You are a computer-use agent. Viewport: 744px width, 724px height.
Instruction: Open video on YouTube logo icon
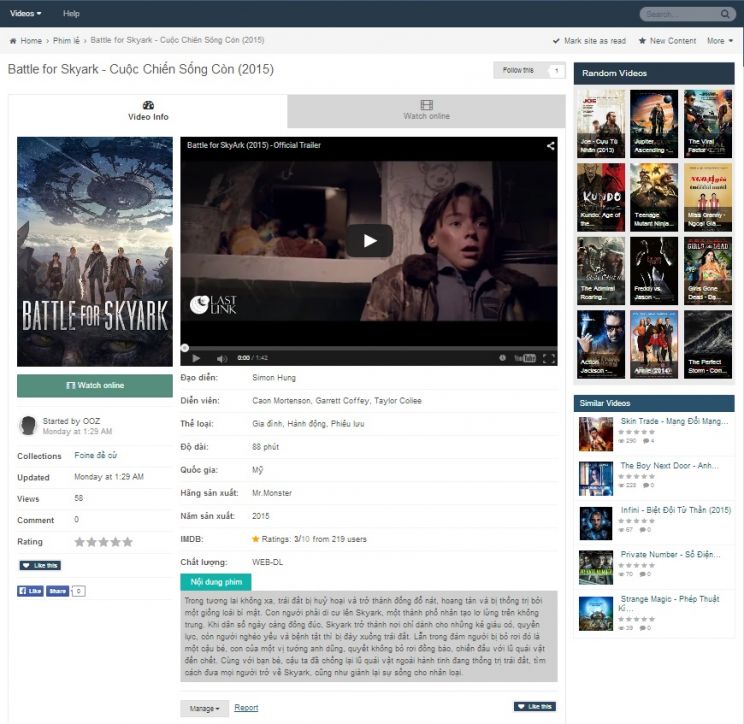pyautogui.click(x=525, y=358)
